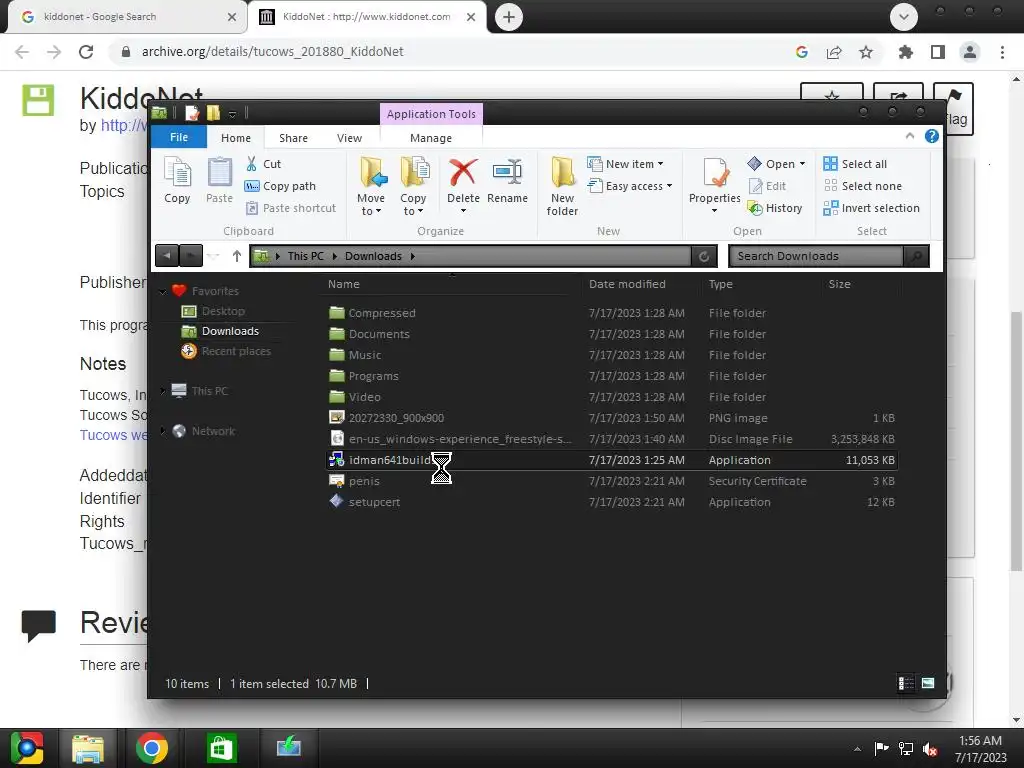This screenshot has height=768, width=1024.
Task: Click Copy path in Clipboard group
Action: pyautogui.click(x=280, y=186)
